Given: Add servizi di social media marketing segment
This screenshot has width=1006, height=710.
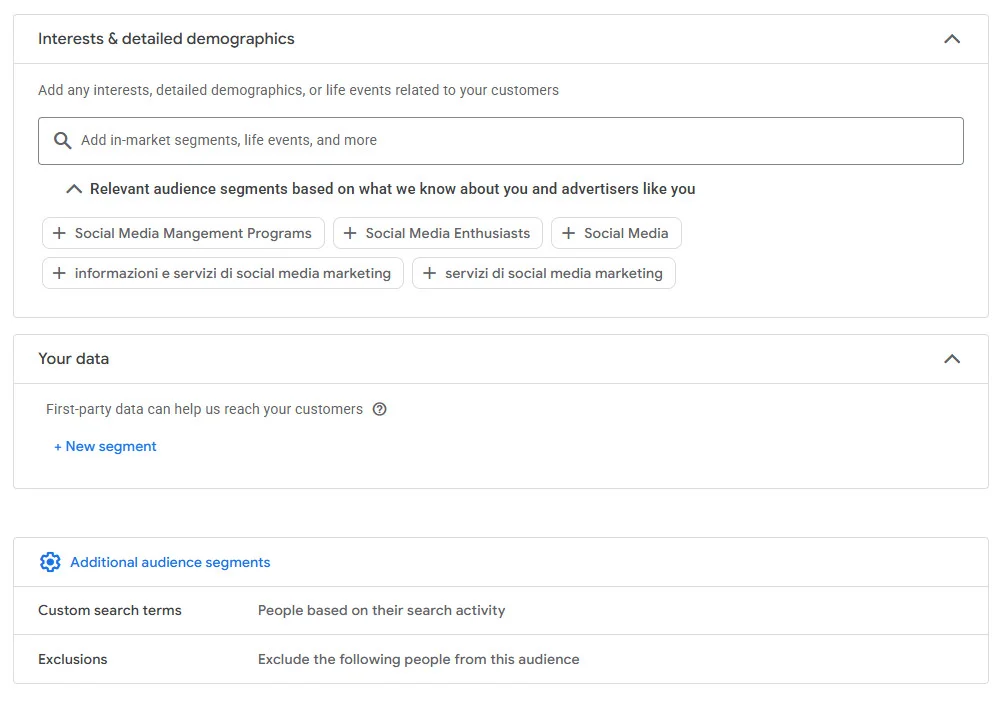Looking at the screenshot, I should [553, 273].
